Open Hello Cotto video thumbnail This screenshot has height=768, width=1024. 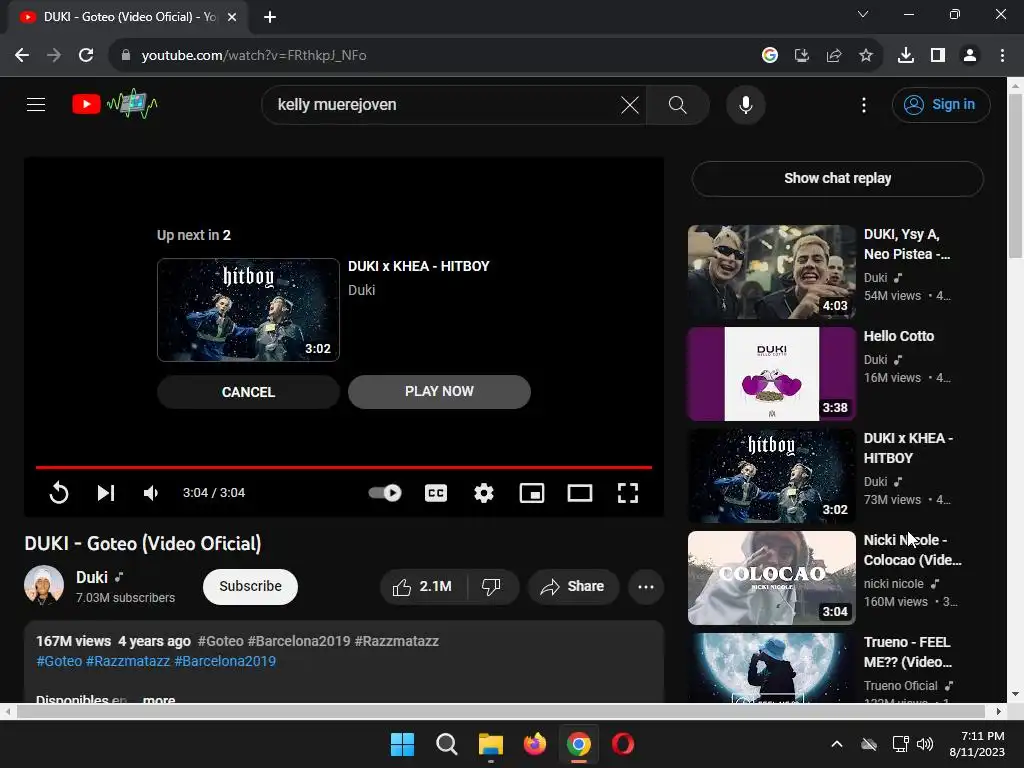point(771,374)
